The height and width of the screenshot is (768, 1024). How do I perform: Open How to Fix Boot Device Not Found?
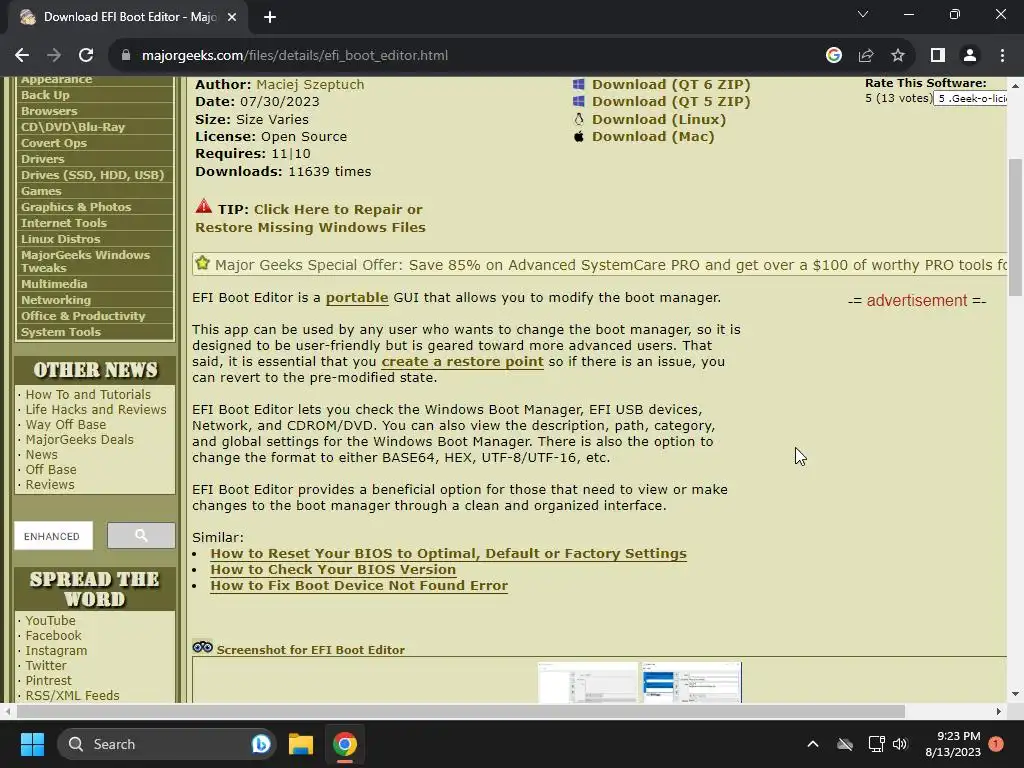[359, 586]
